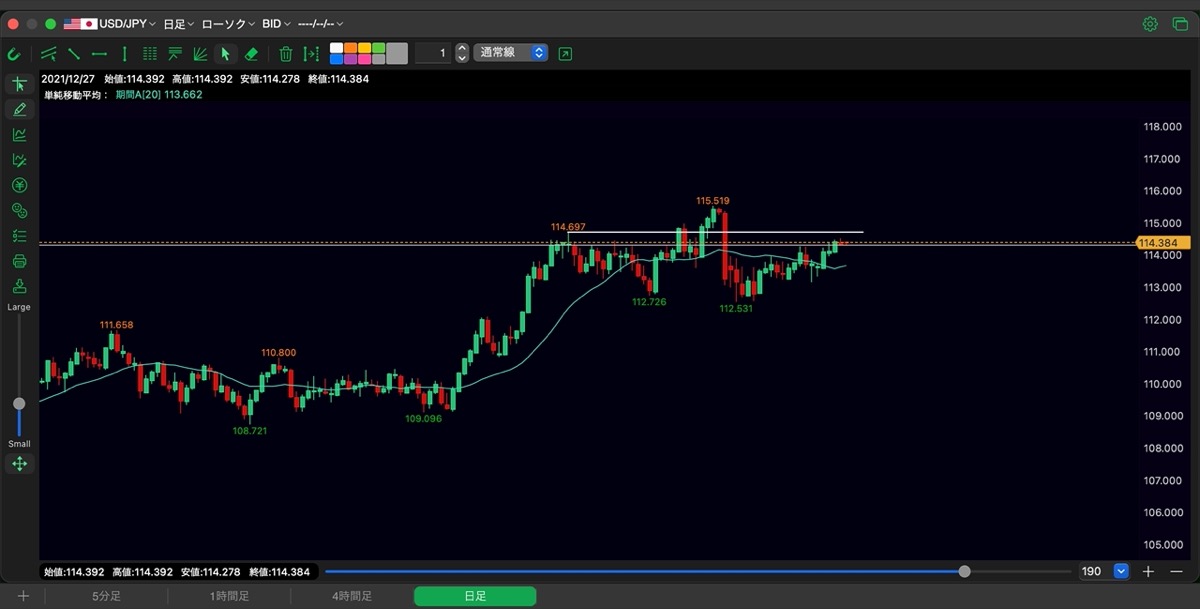The height and width of the screenshot is (609, 1200).
Task: Click the line width number field
Action: click(x=433, y=53)
